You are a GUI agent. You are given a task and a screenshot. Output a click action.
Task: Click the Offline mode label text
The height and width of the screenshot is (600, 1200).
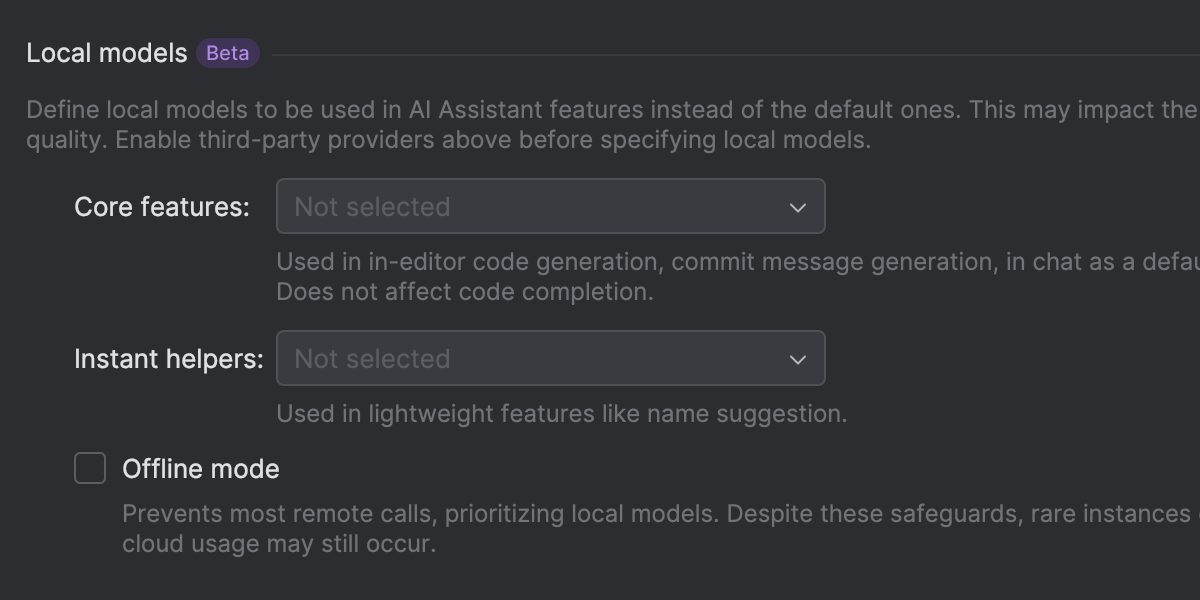(201, 469)
